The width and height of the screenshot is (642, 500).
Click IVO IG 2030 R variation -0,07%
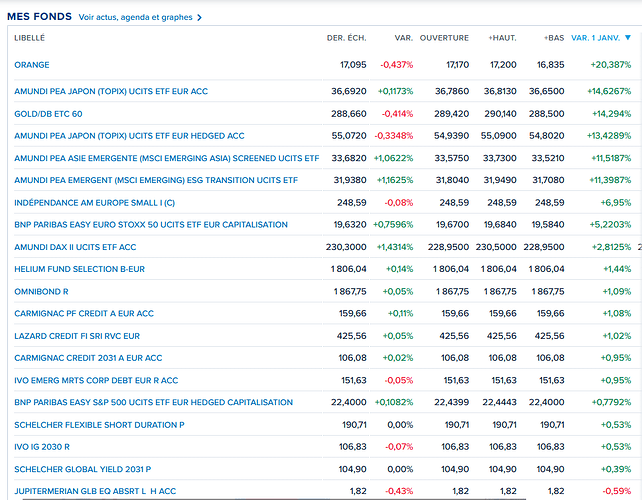(399, 447)
